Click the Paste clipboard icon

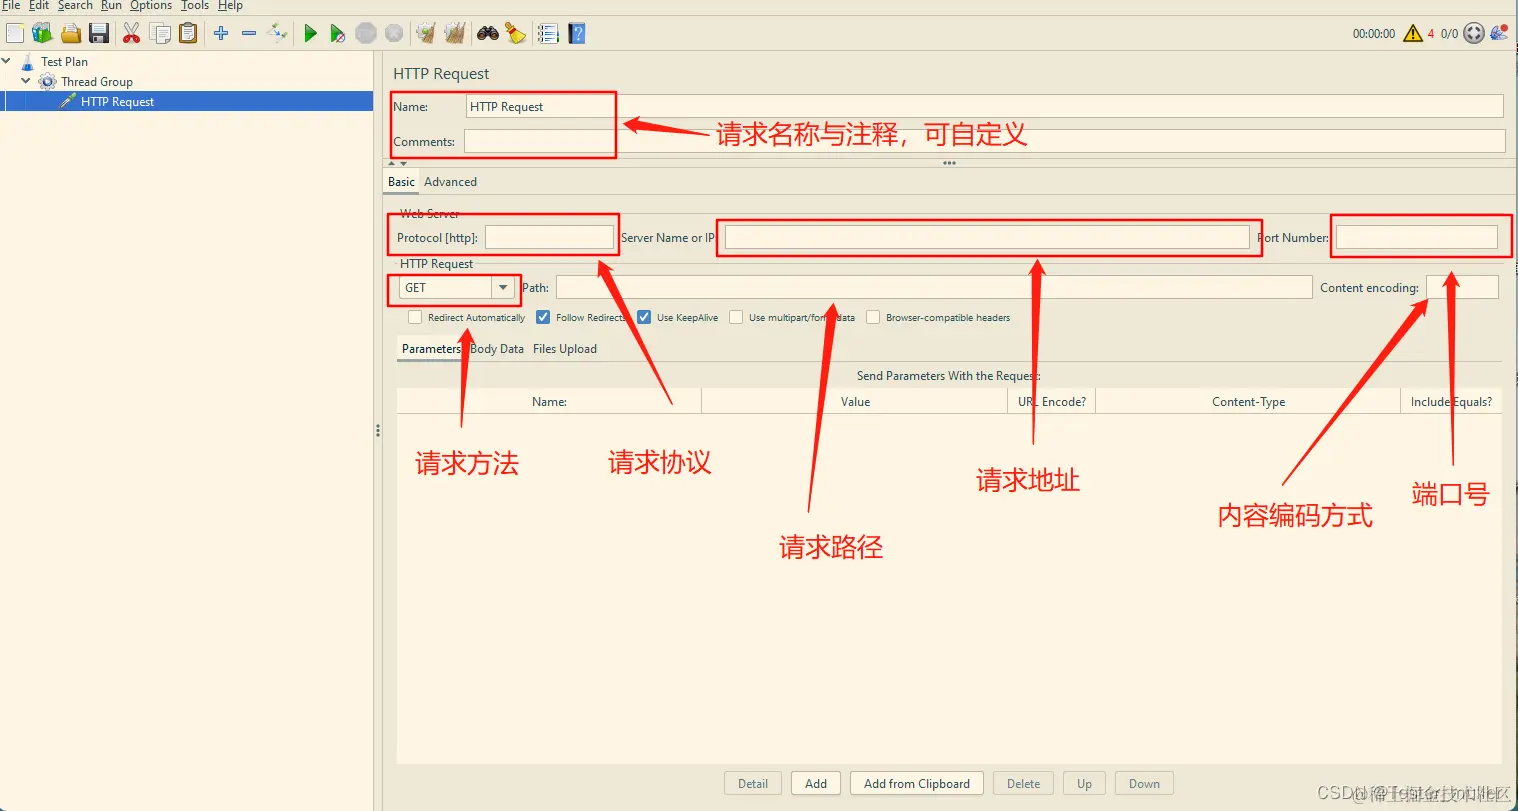[x=188, y=33]
